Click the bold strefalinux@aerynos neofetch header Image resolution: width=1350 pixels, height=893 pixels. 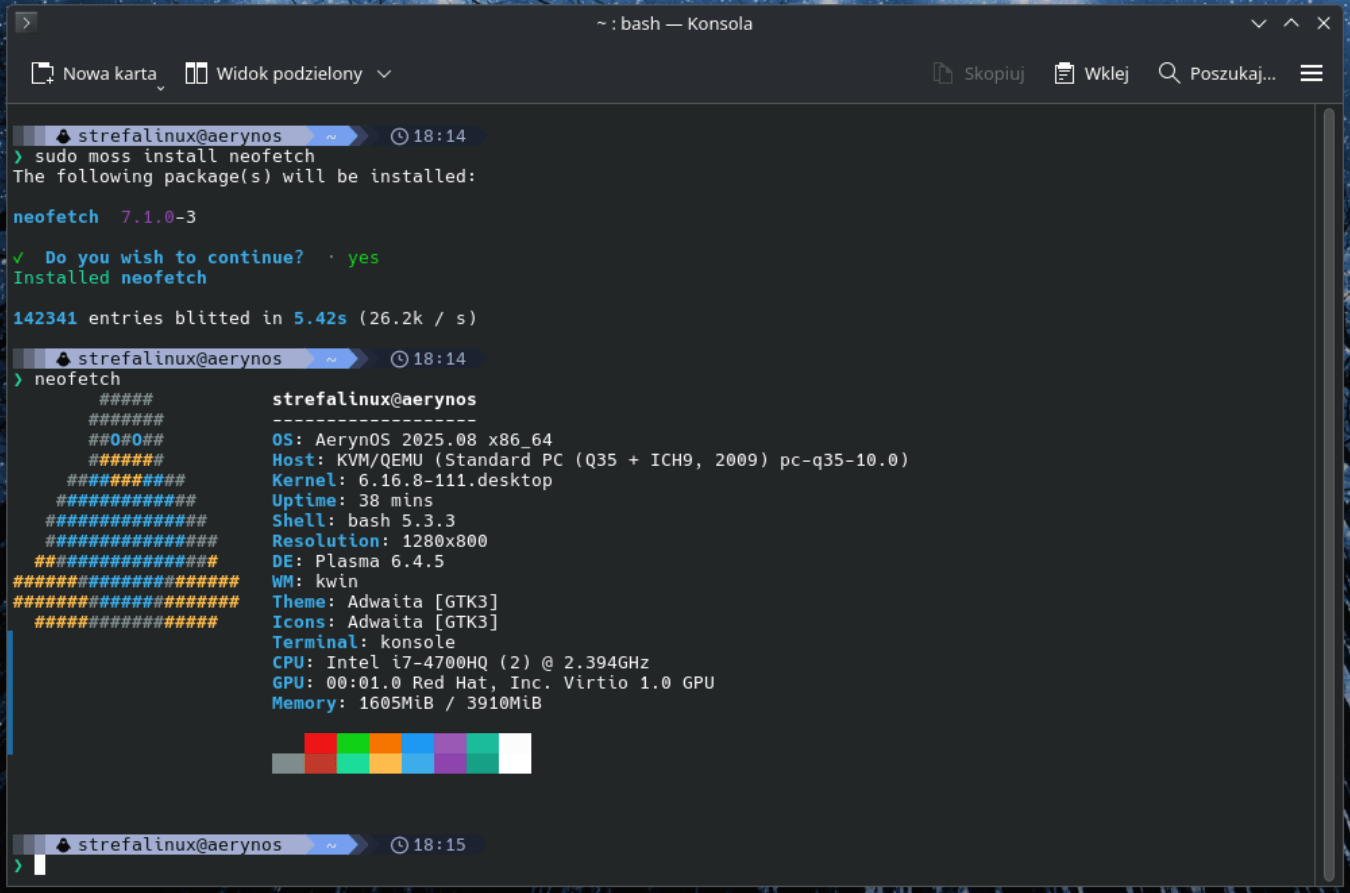click(x=374, y=399)
